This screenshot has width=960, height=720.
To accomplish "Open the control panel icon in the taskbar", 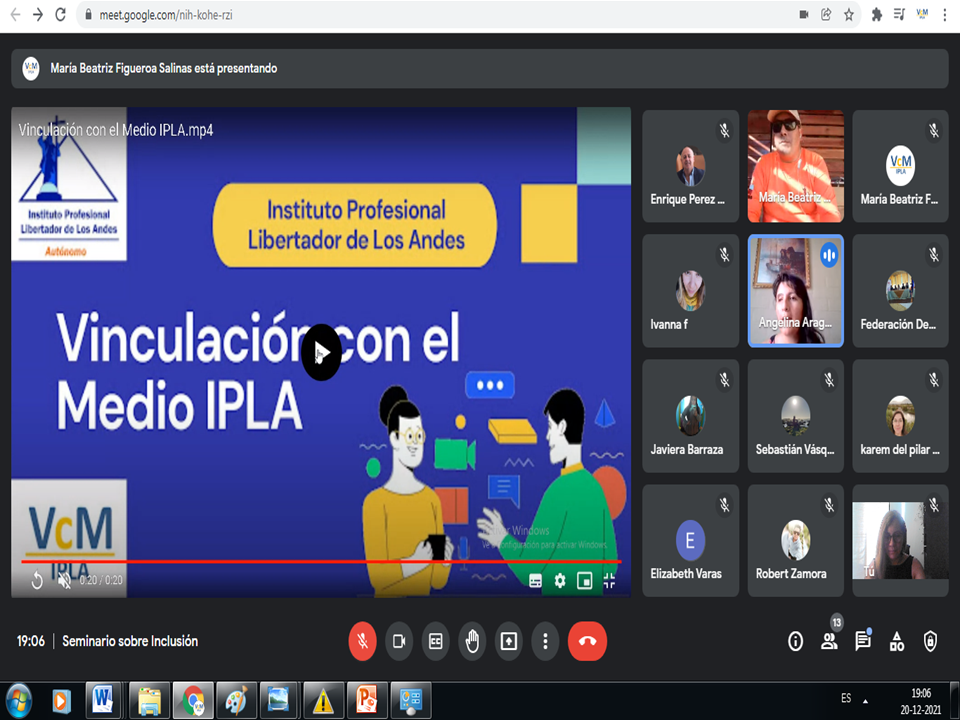I will [411, 700].
